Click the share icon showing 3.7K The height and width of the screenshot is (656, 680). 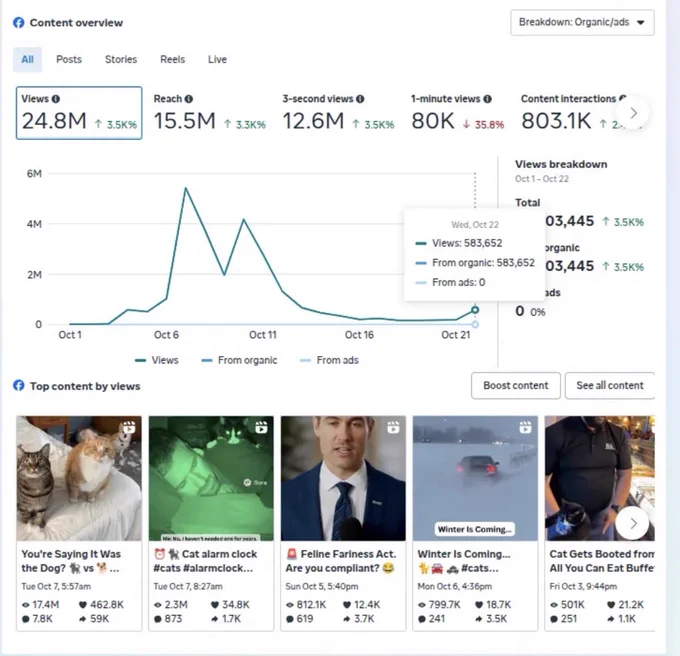tap(347, 619)
